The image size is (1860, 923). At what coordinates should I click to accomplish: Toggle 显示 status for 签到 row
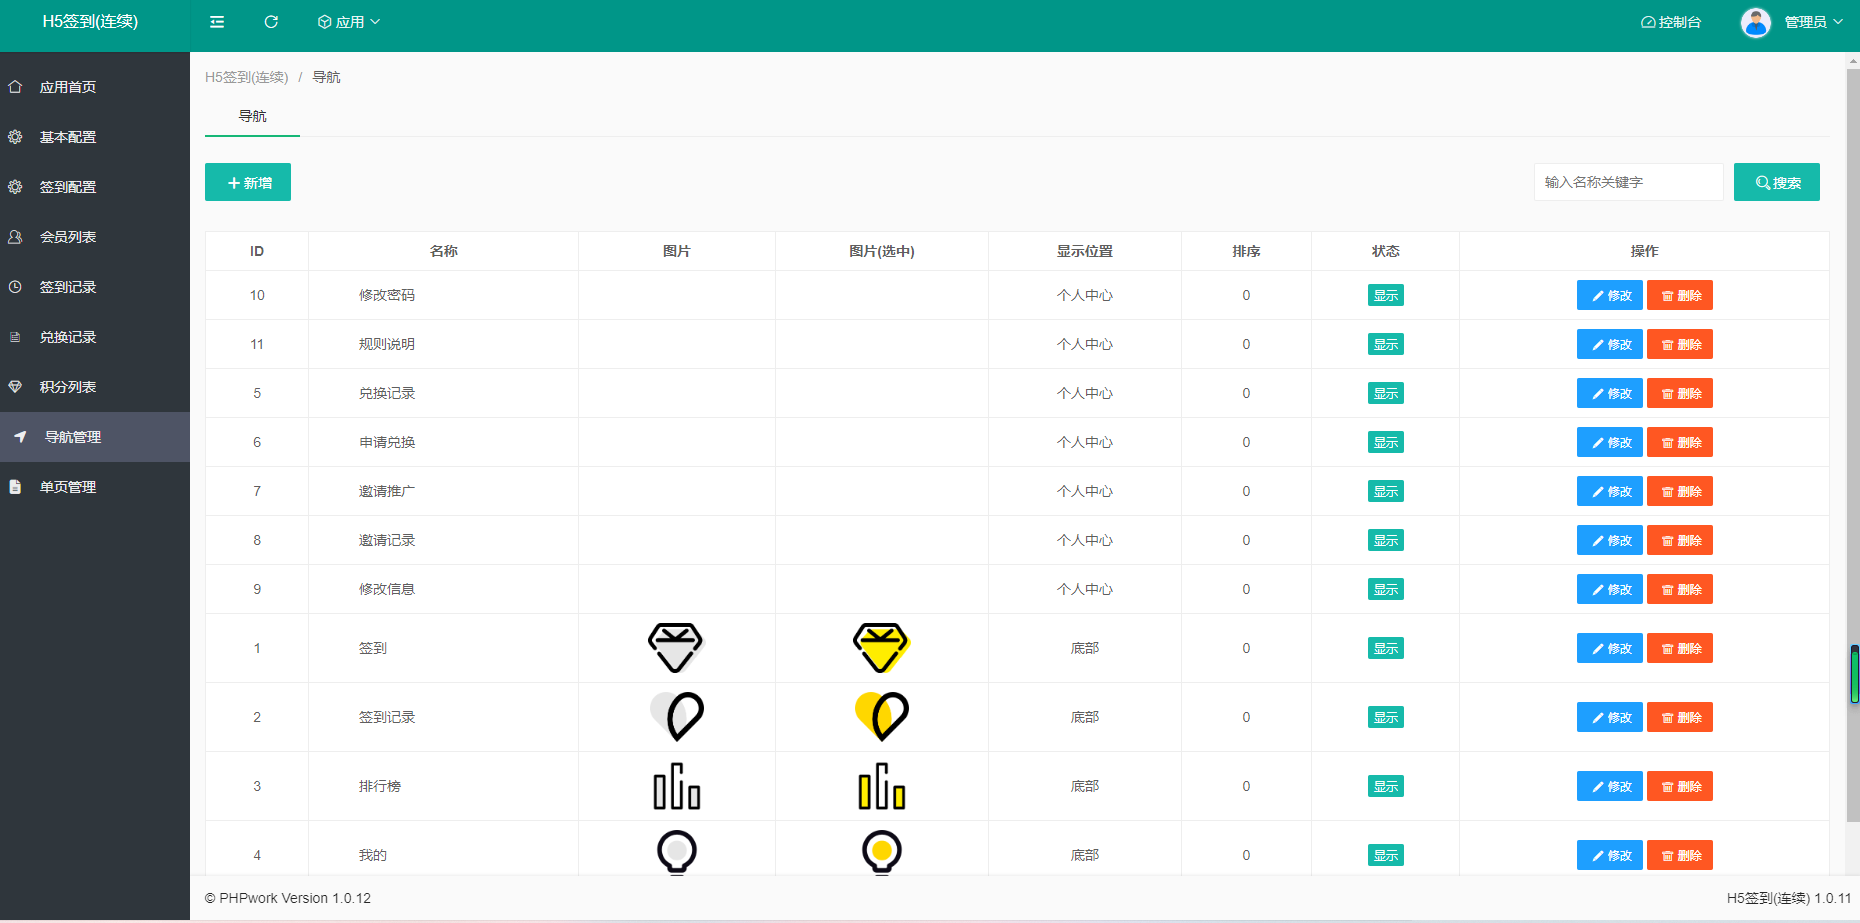1386,648
